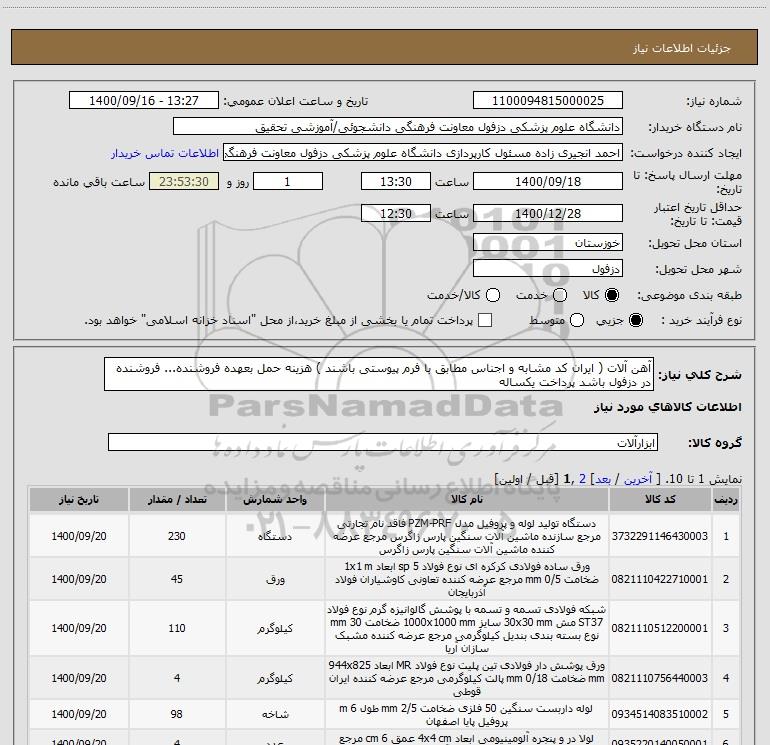Select the کالا/خدمت radio button
The height and width of the screenshot is (745, 770).
[x=493, y=295]
